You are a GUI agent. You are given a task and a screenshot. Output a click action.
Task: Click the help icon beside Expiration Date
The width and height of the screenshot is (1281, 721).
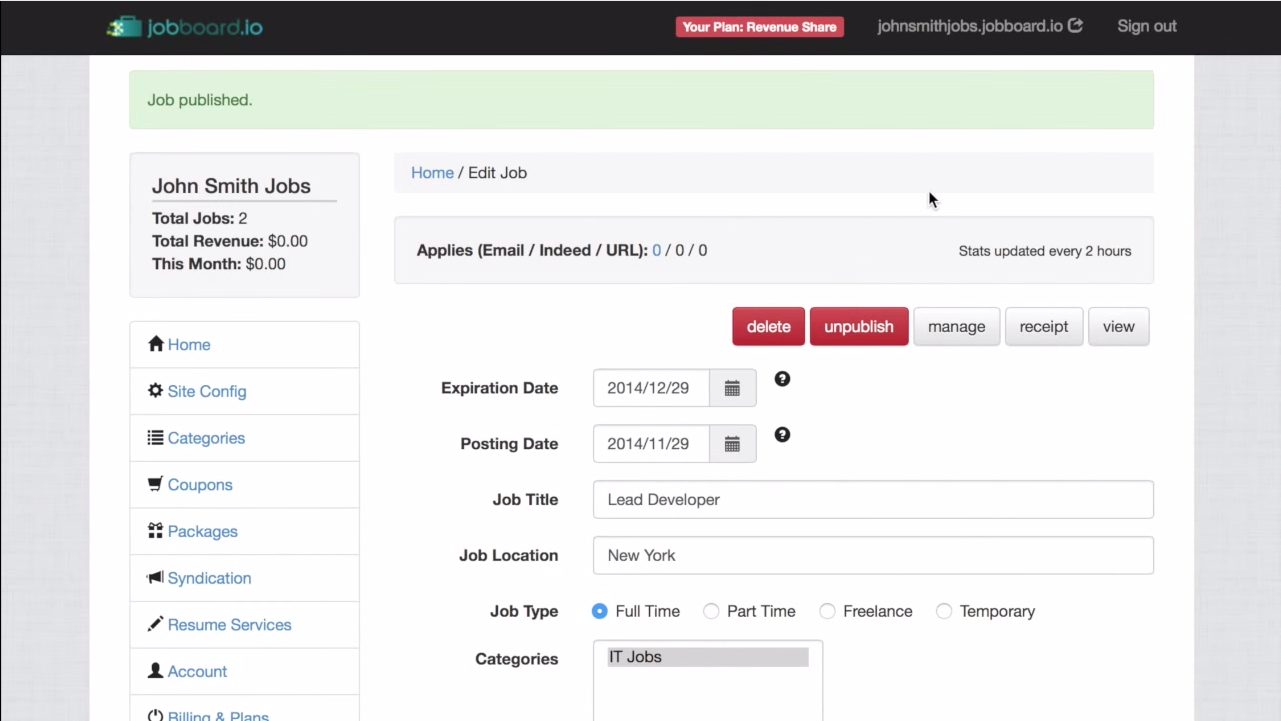pos(783,379)
